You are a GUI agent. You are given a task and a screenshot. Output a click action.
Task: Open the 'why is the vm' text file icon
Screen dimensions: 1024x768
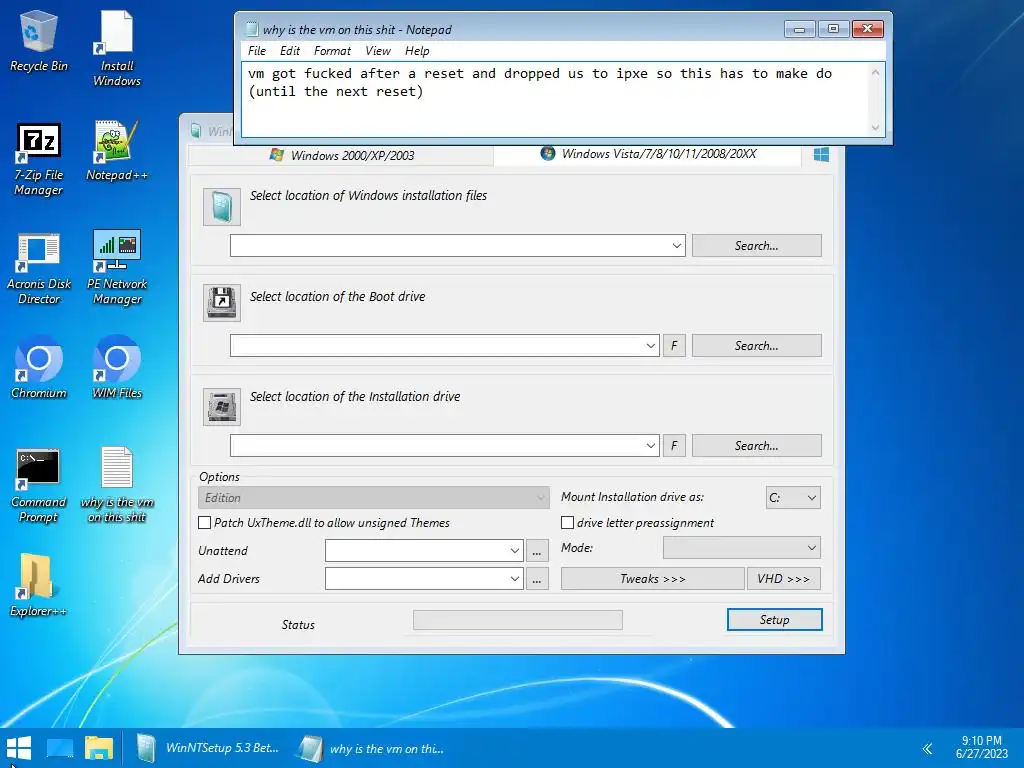(117, 486)
